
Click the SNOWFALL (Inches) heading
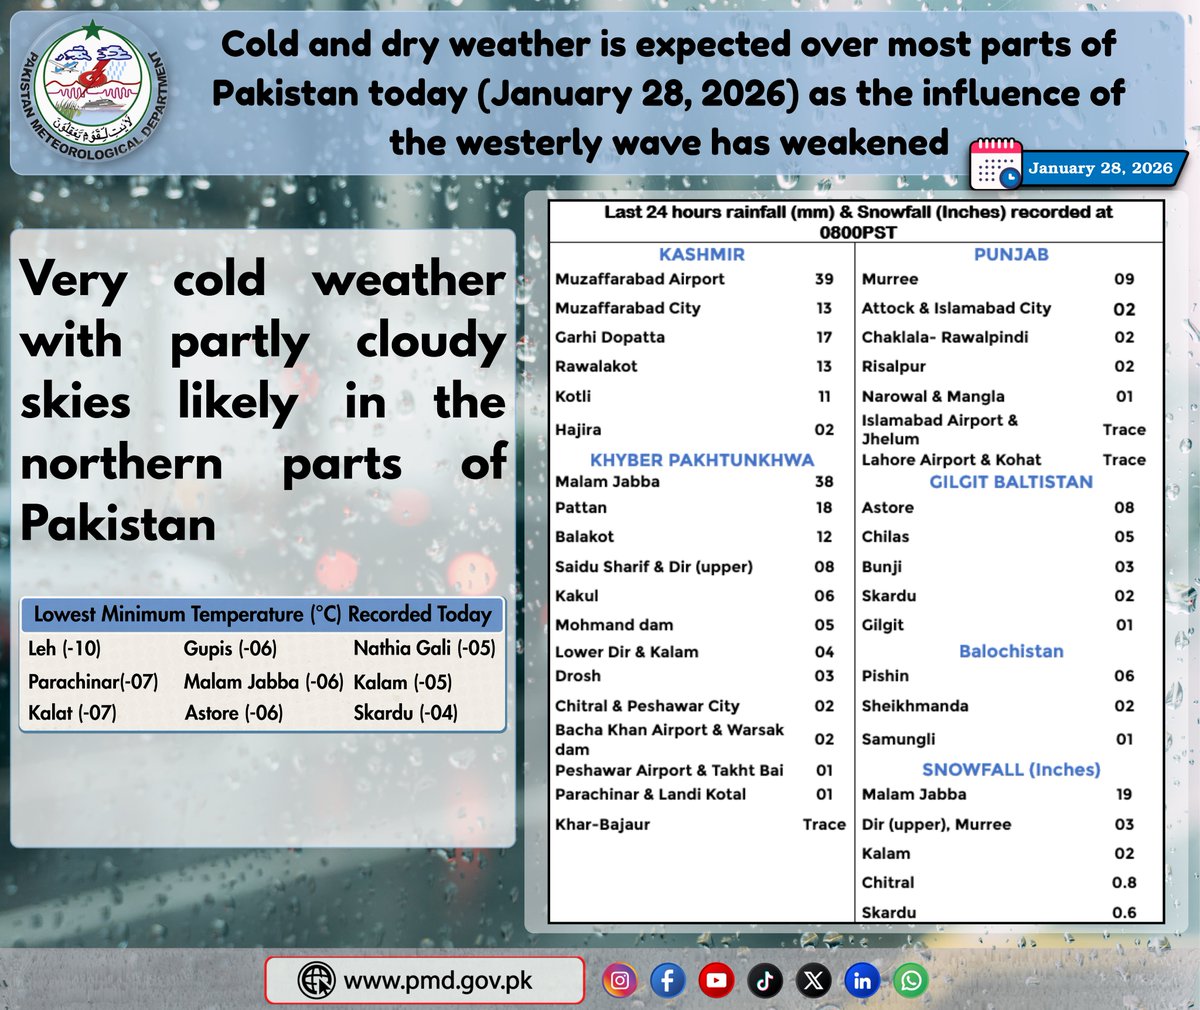[x=1010, y=770]
